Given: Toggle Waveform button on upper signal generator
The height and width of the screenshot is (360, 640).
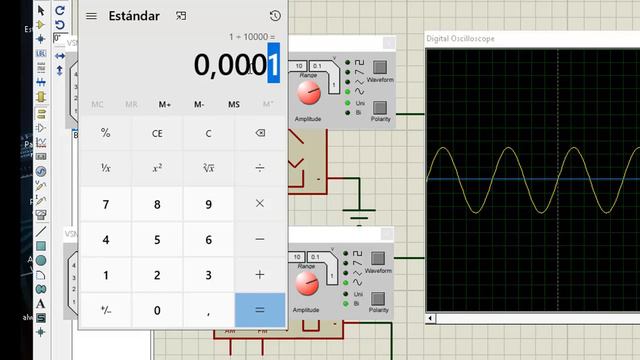Looking at the screenshot, I should pyautogui.click(x=380, y=67).
